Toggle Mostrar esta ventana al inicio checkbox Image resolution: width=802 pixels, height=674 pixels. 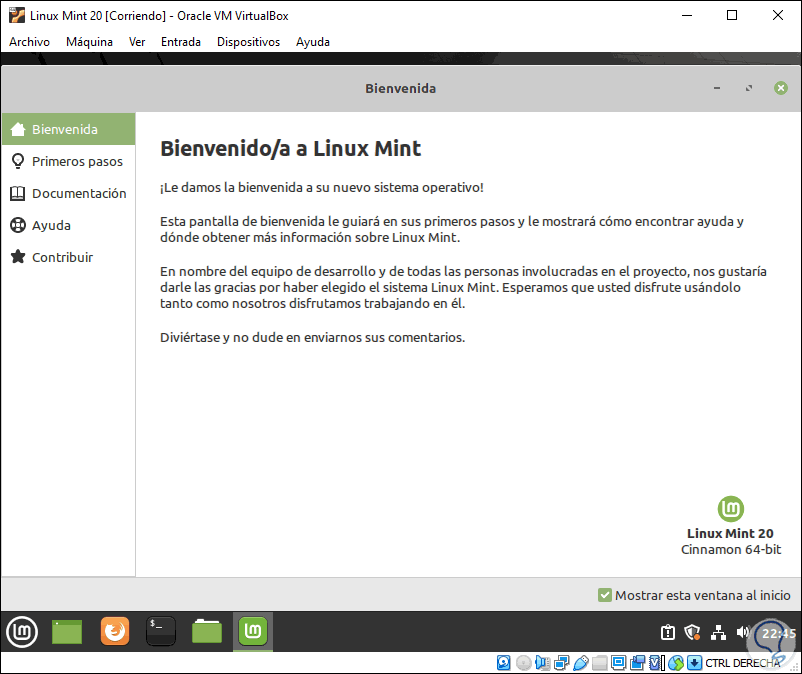(605, 595)
